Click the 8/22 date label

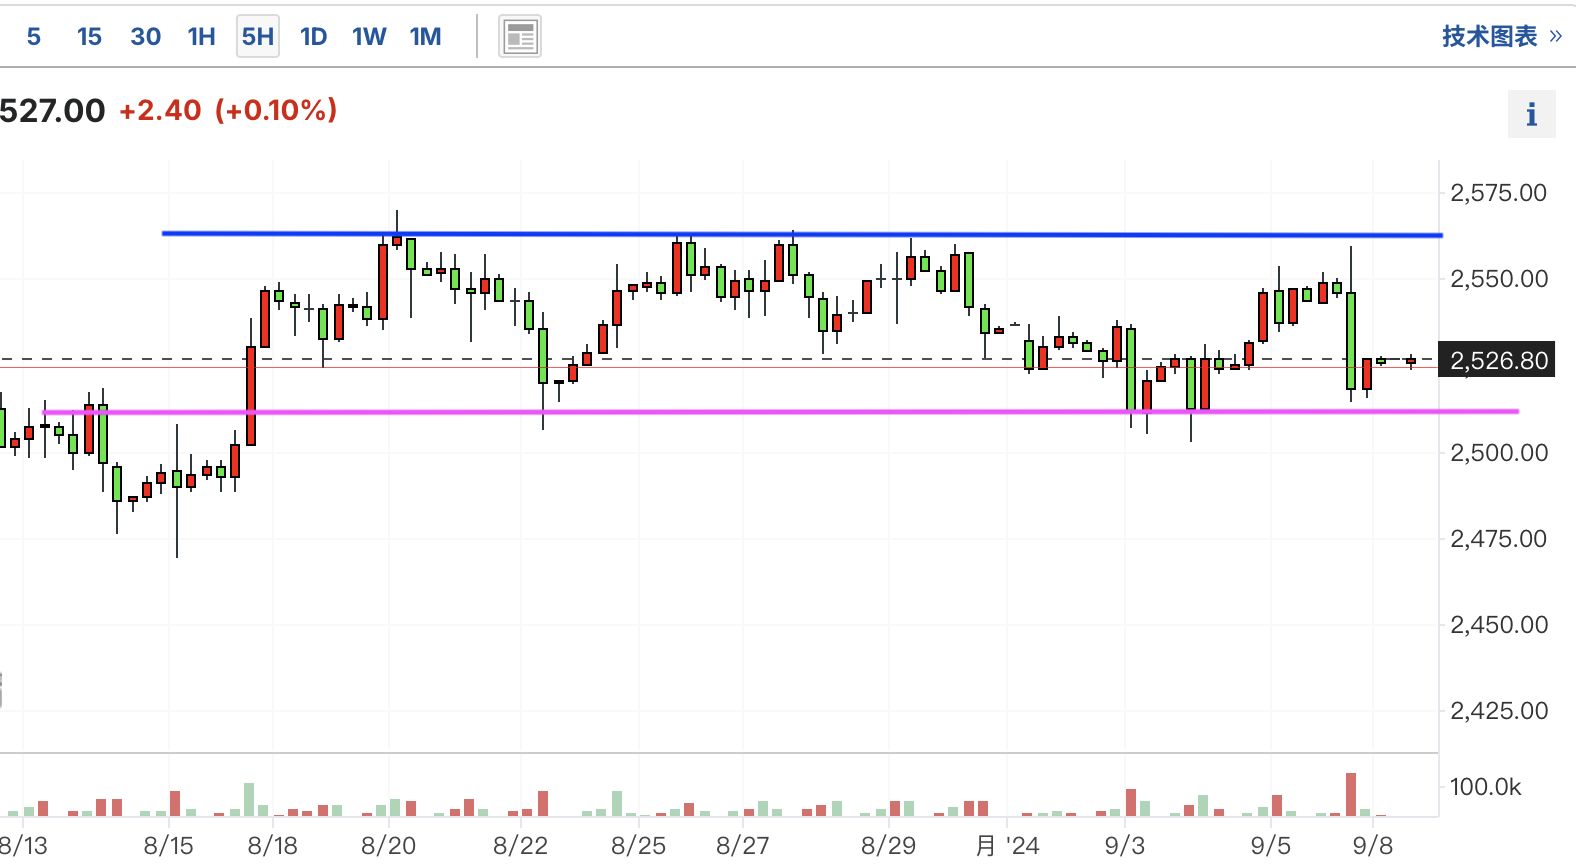(x=520, y=846)
